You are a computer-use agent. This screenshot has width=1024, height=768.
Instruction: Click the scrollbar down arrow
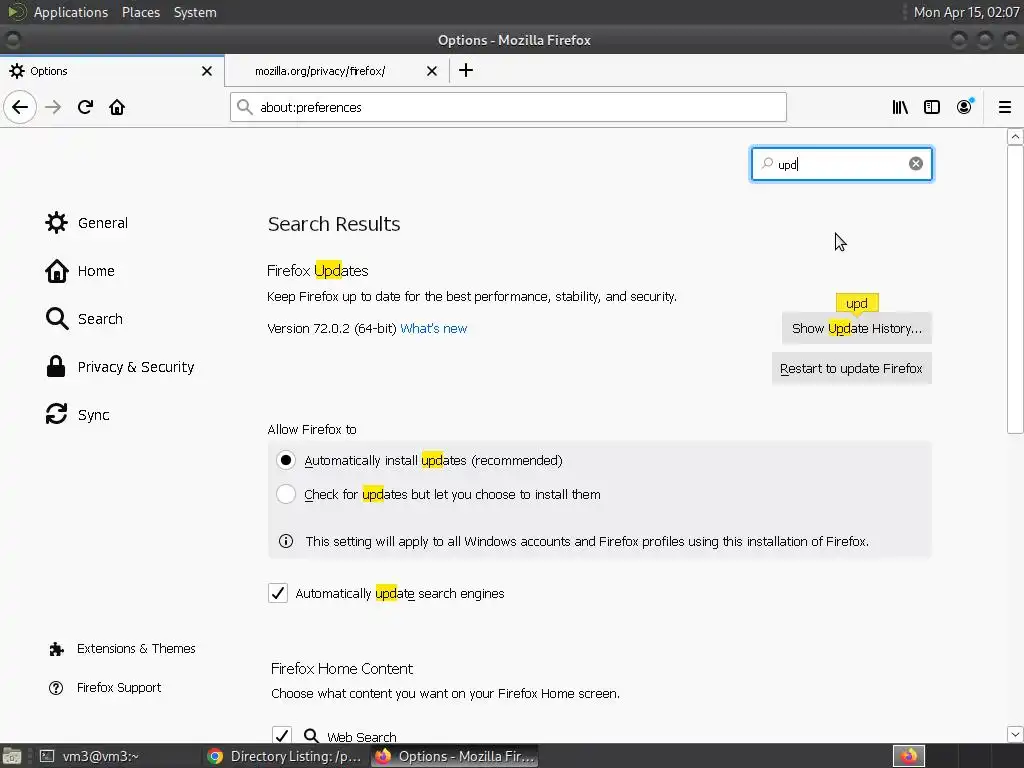(1015, 734)
